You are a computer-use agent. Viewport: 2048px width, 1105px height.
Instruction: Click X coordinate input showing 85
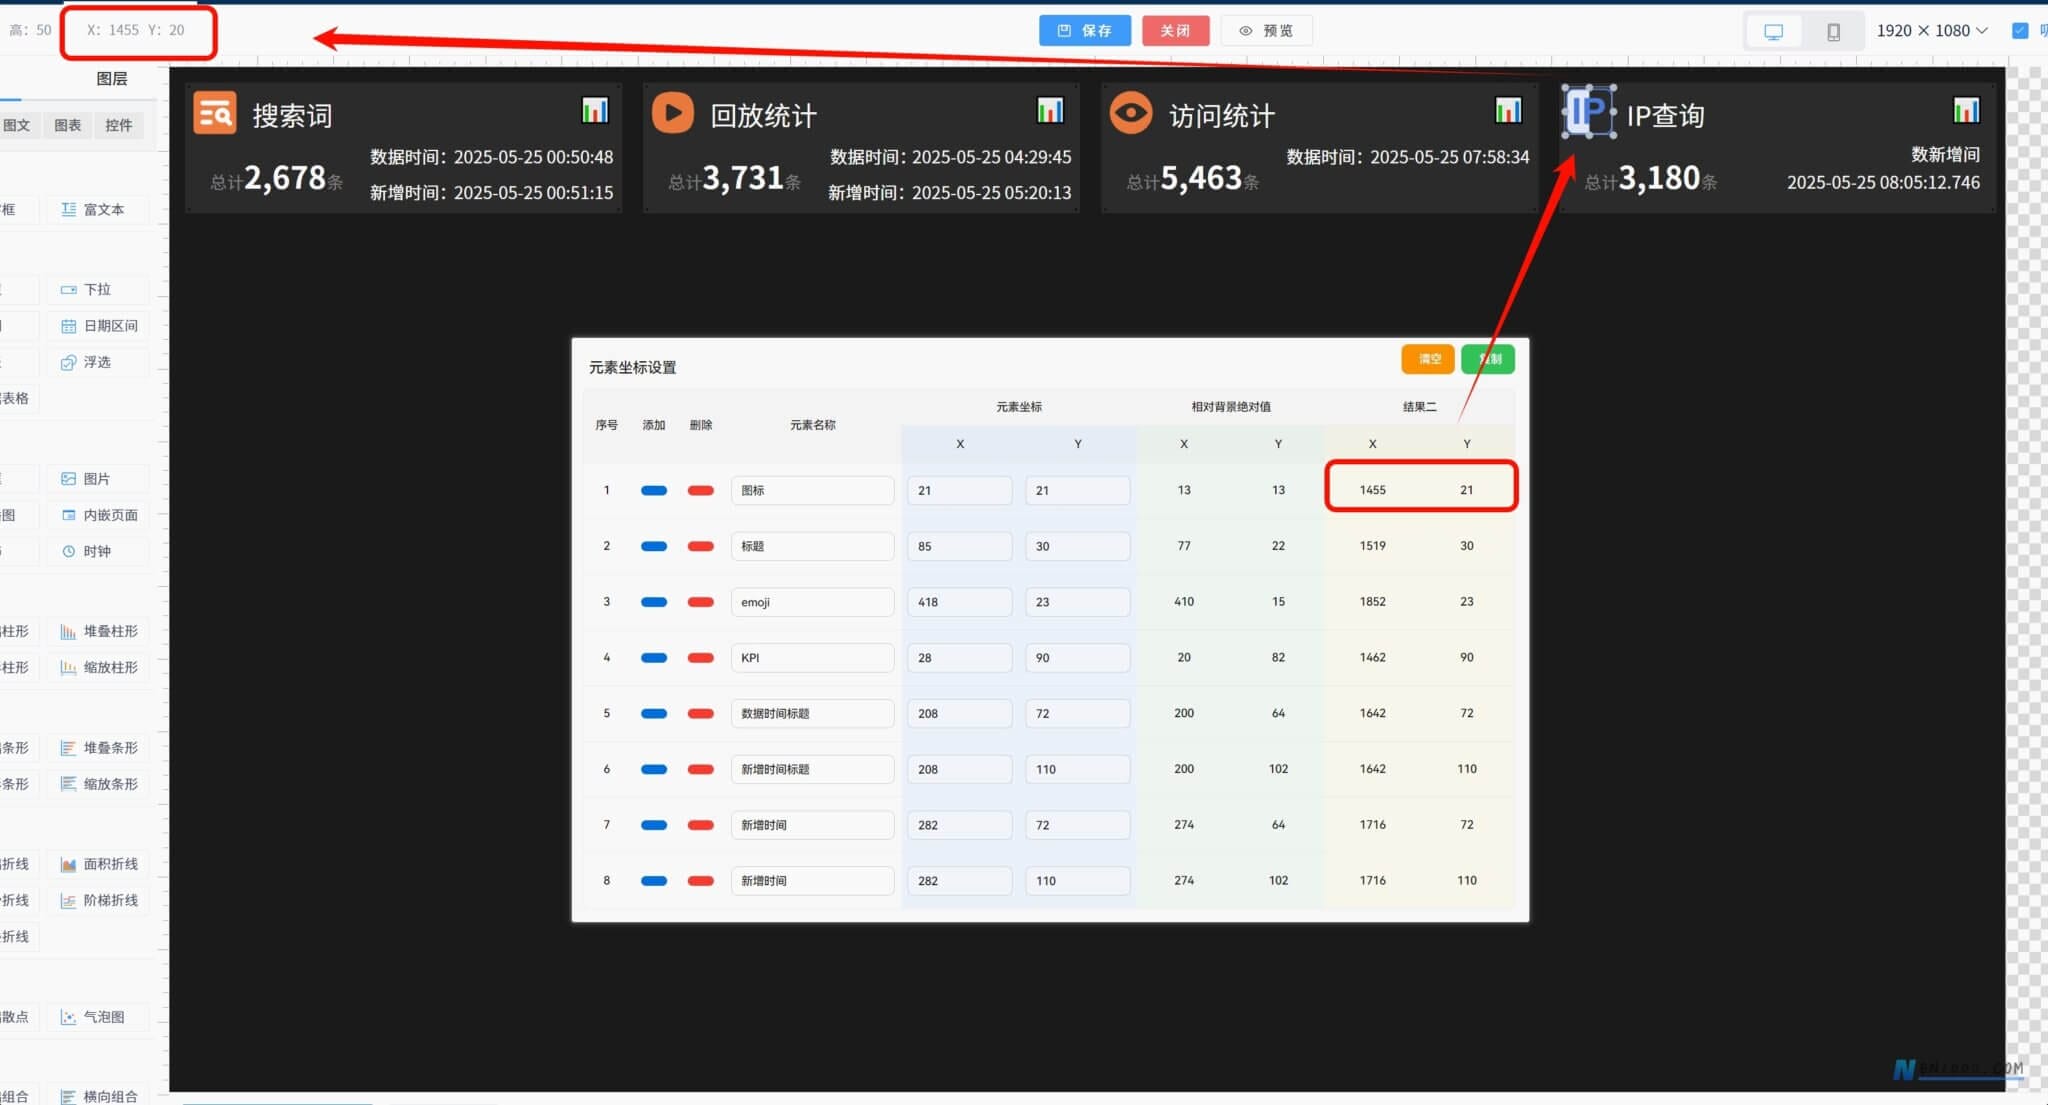coord(960,546)
